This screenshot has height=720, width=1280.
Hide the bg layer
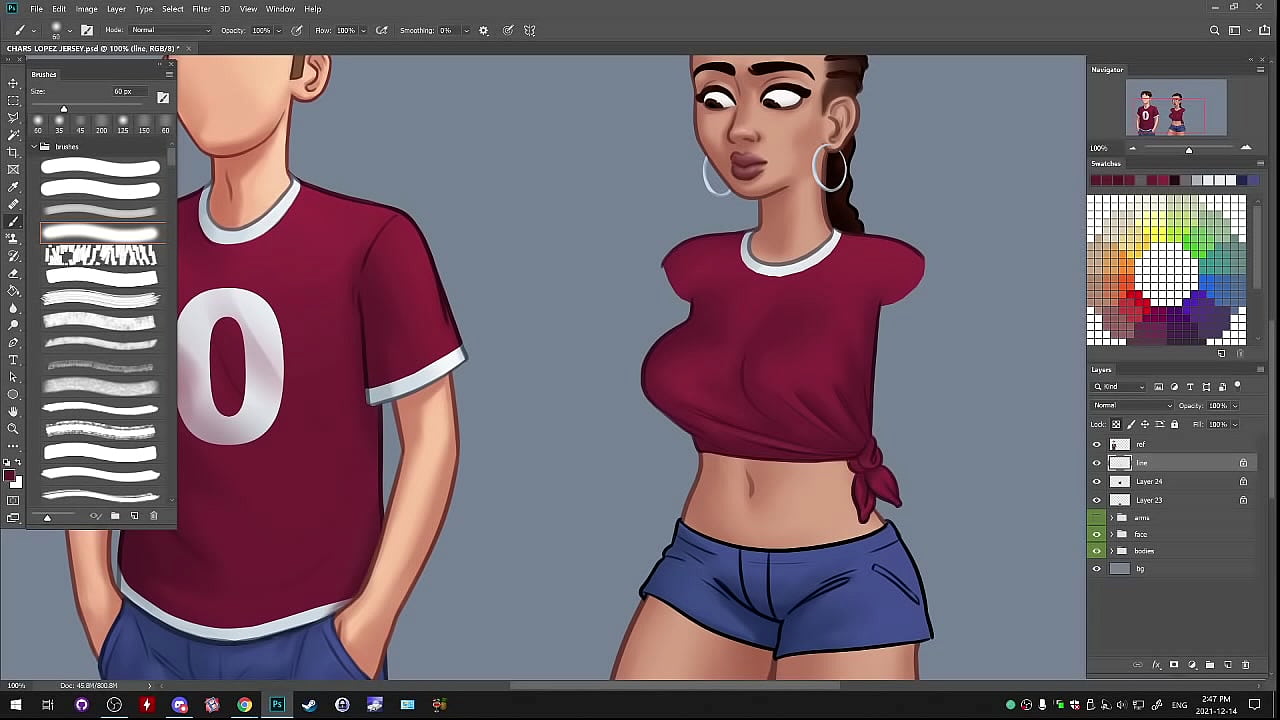(x=1097, y=569)
